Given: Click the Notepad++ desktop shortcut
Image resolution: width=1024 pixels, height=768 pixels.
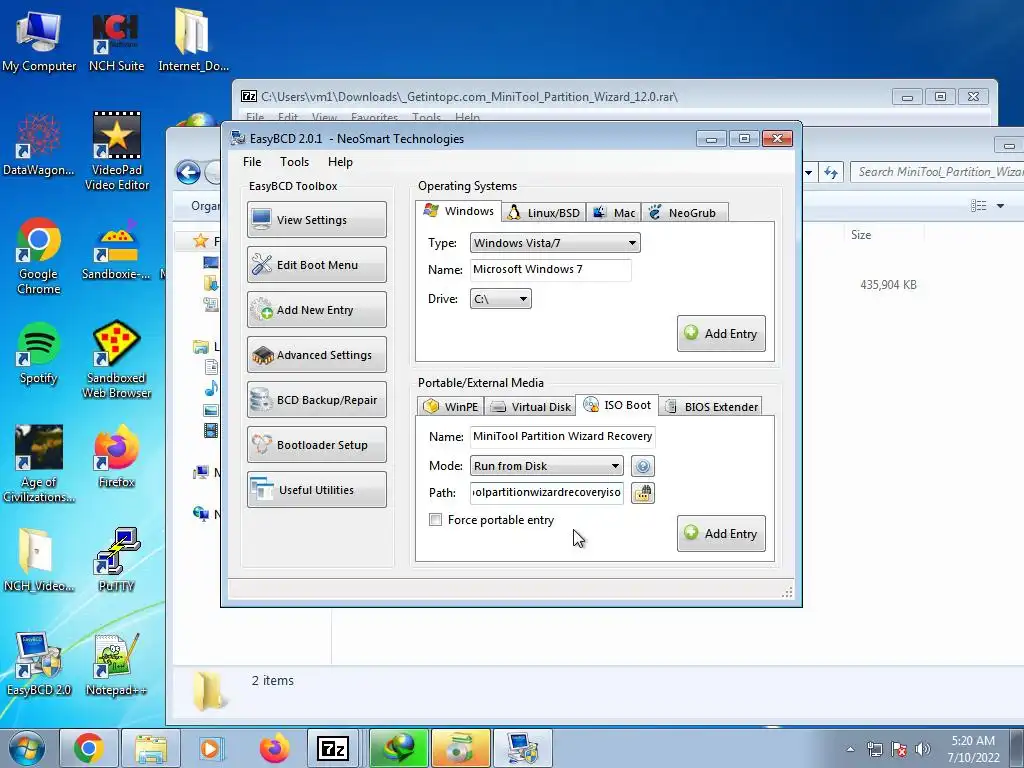Looking at the screenshot, I should coord(116,664).
